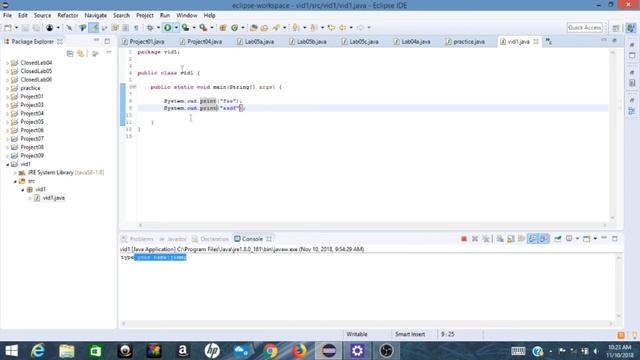The image size is (640, 360).
Task: Click Remove All Terminated Launches icon
Action: (x=486, y=239)
